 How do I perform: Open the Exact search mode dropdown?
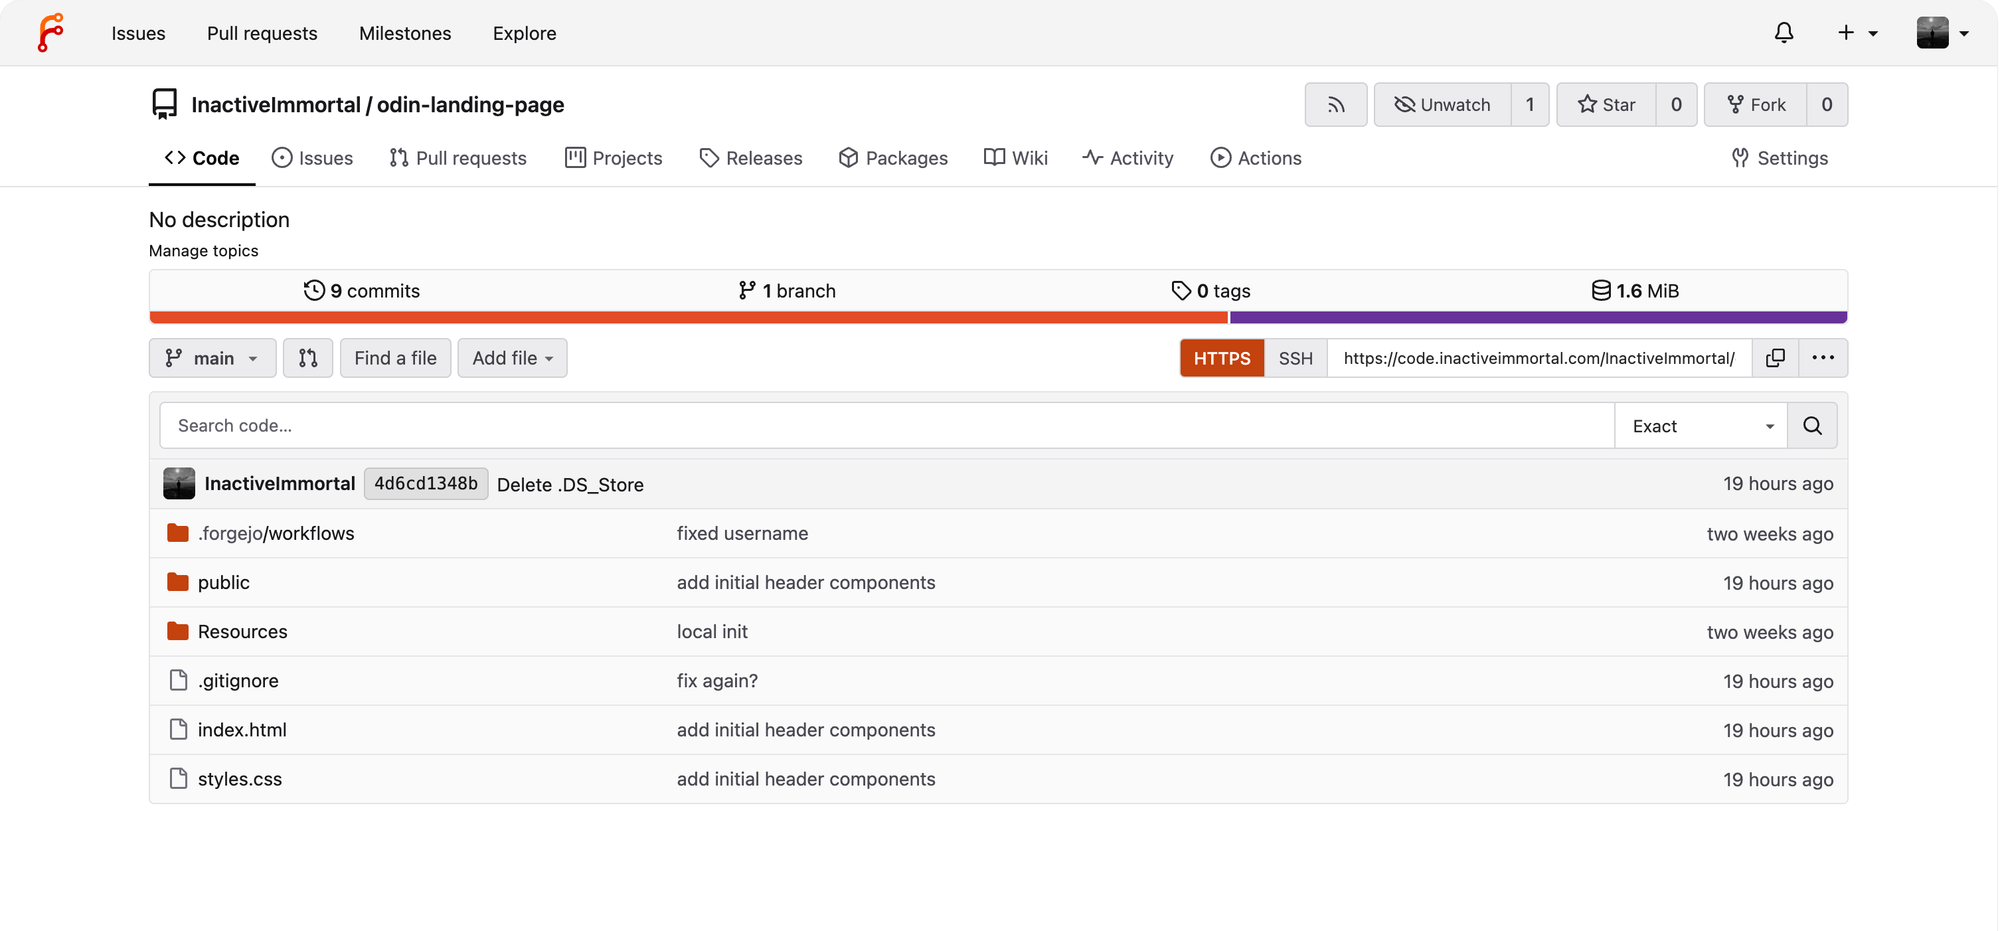tap(1700, 426)
